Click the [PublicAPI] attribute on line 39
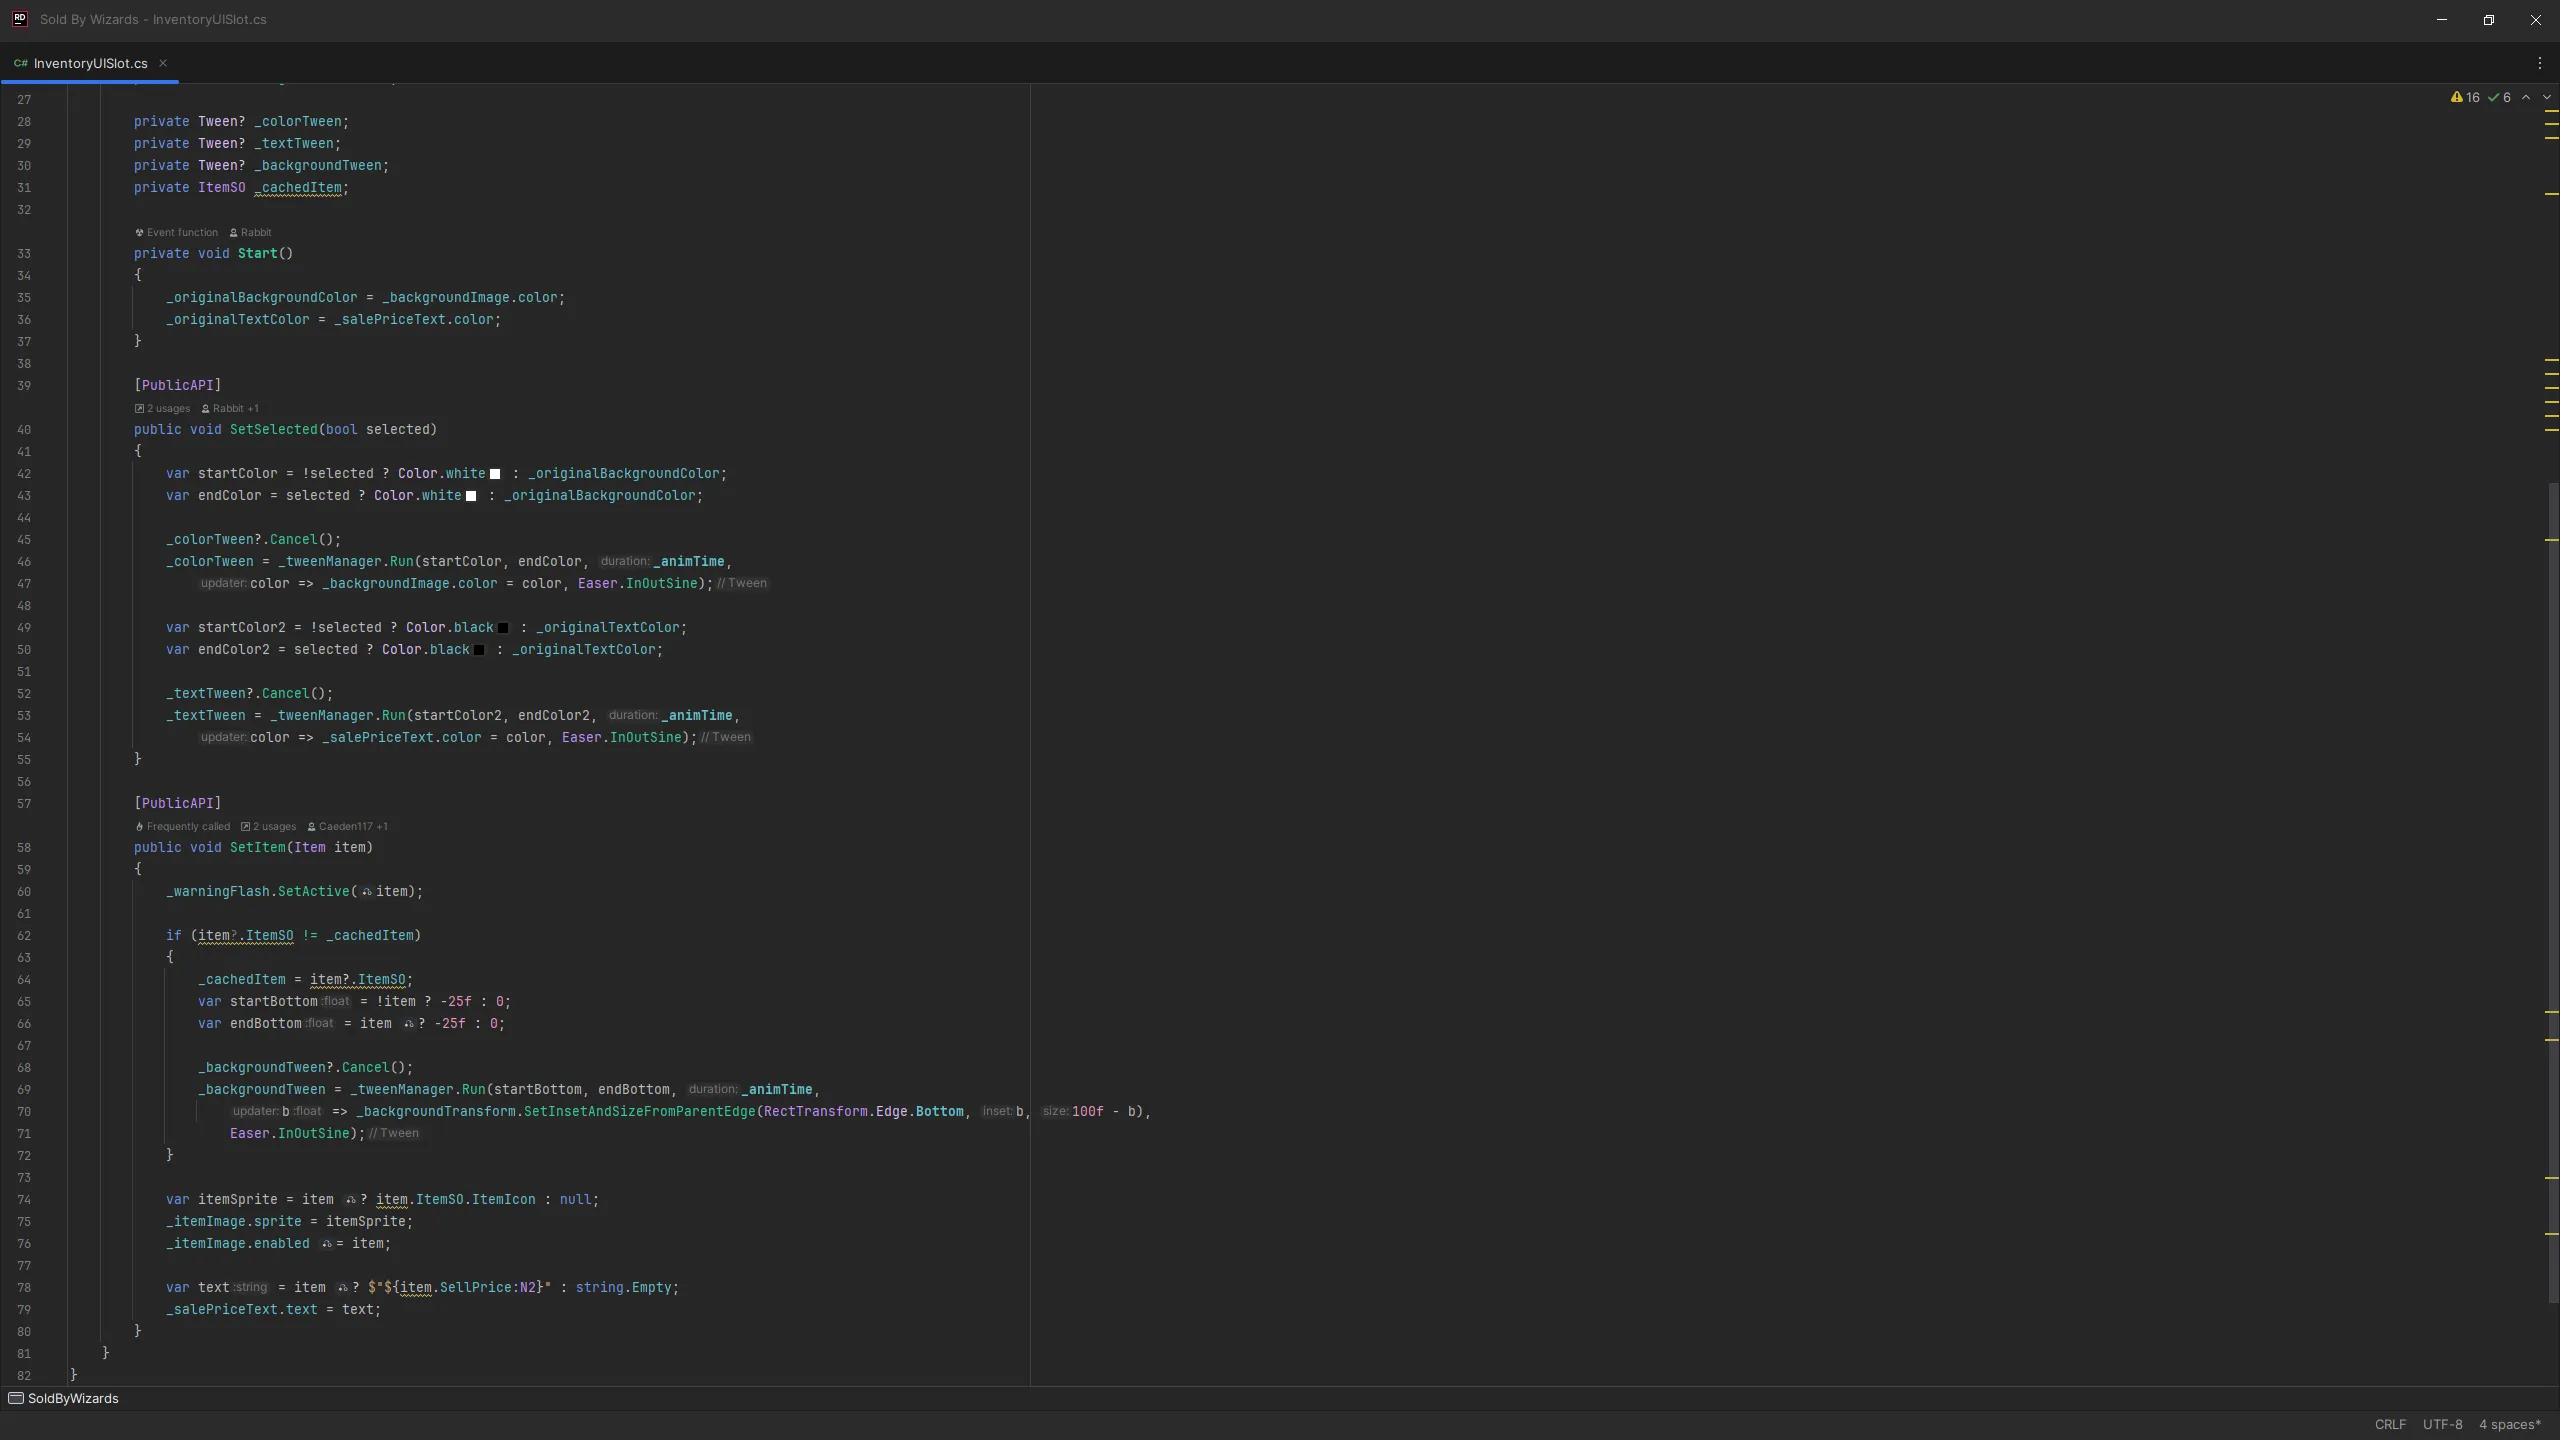The image size is (2560, 1440). tap(178, 386)
